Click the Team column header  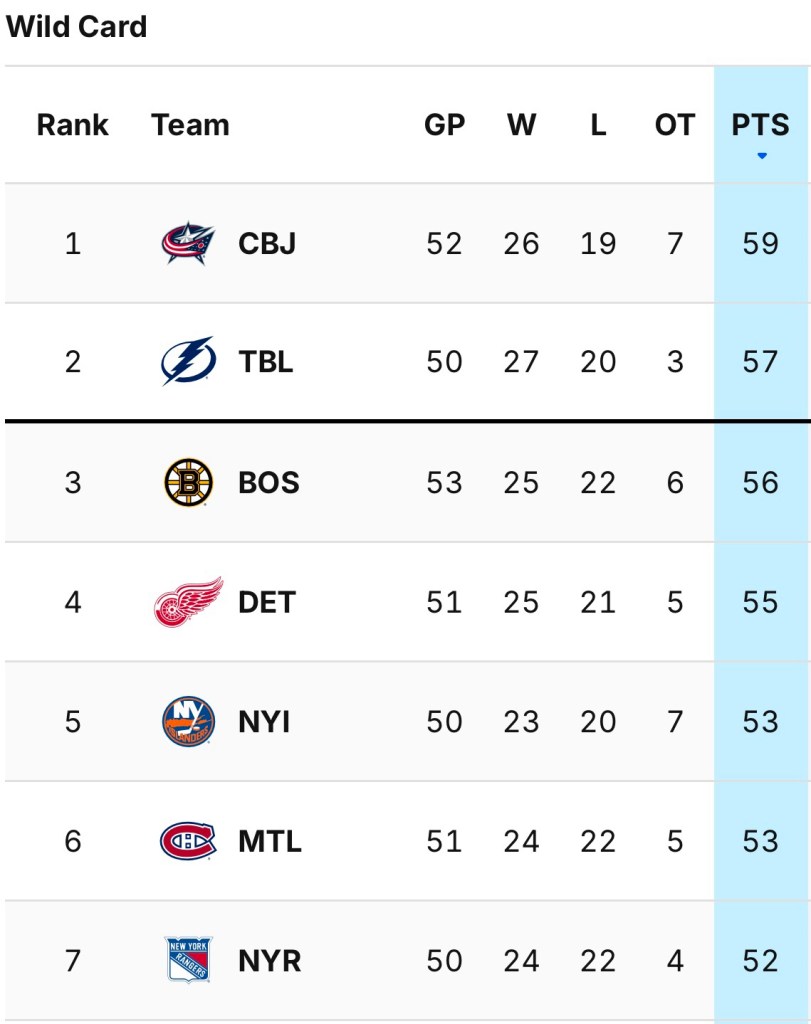pyautogui.click(x=190, y=125)
